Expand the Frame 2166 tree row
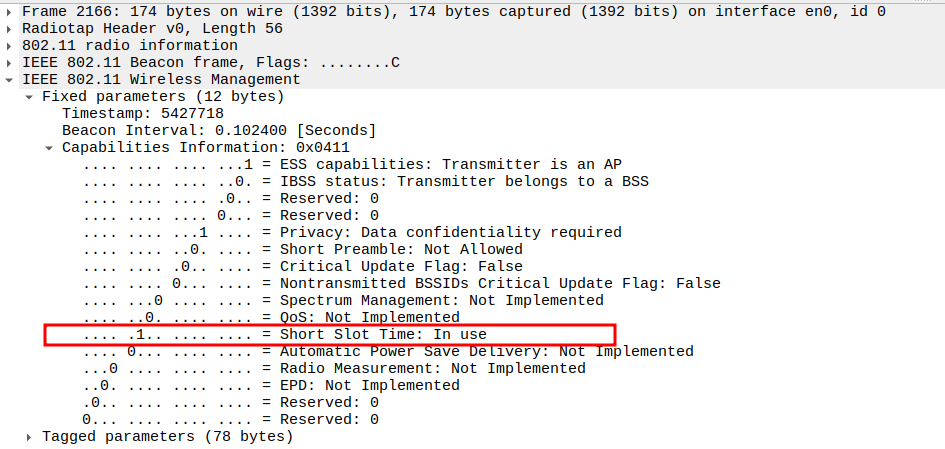This screenshot has width=945, height=449. tap(10, 11)
